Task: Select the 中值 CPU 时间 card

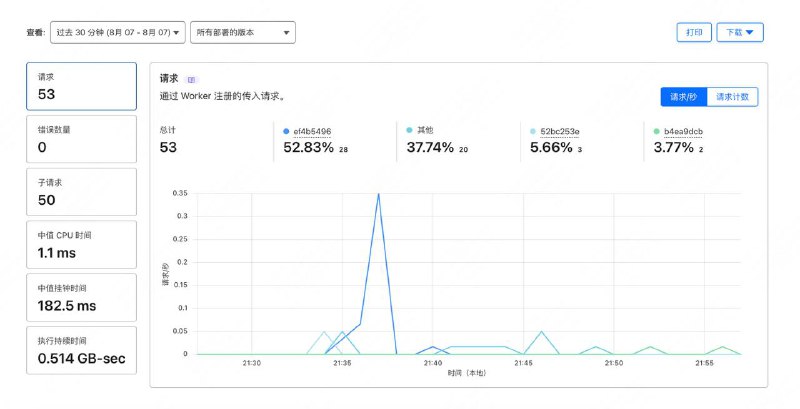Action: (x=81, y=245)
